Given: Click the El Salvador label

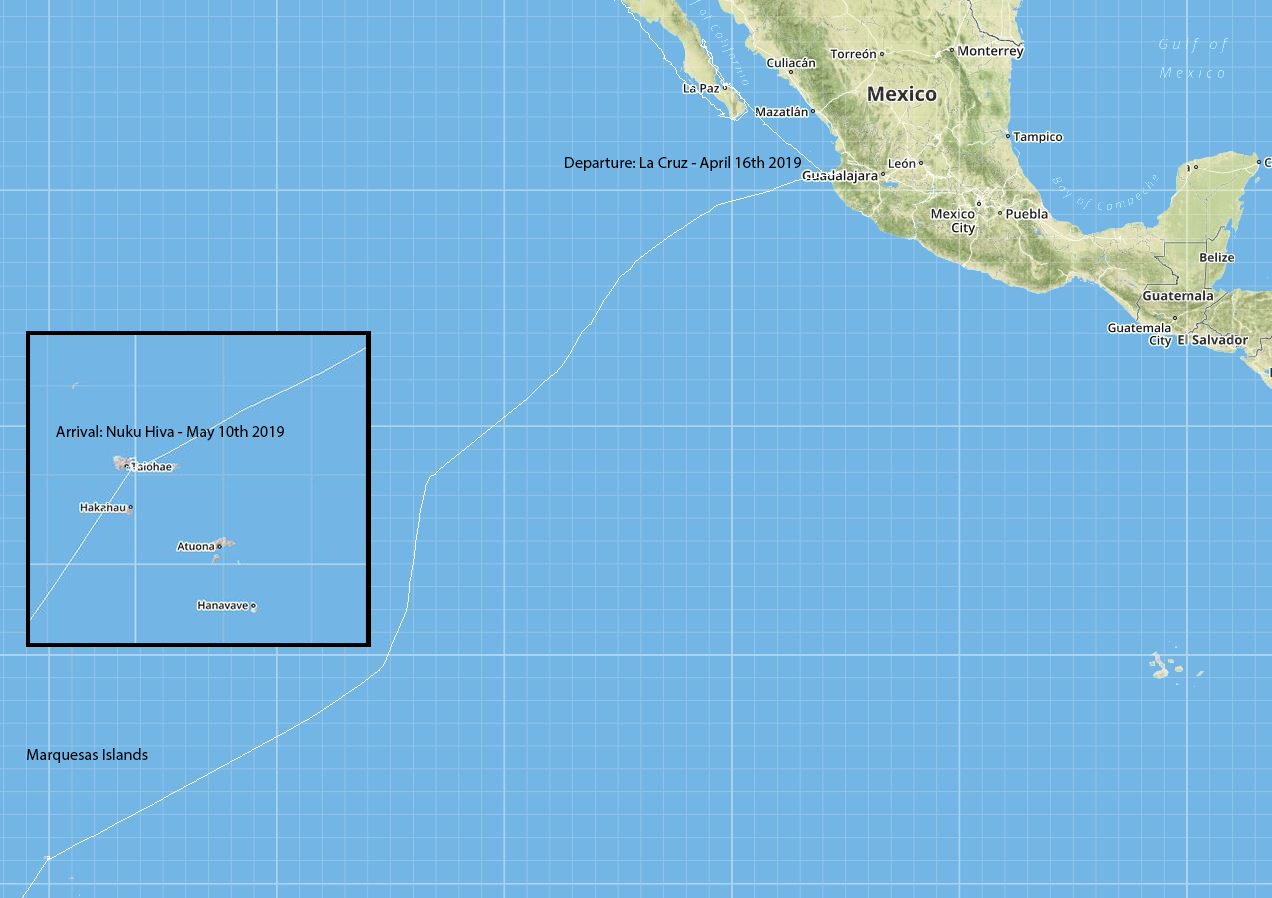Looking at the screenshot, I should (x=1213, y=341).
